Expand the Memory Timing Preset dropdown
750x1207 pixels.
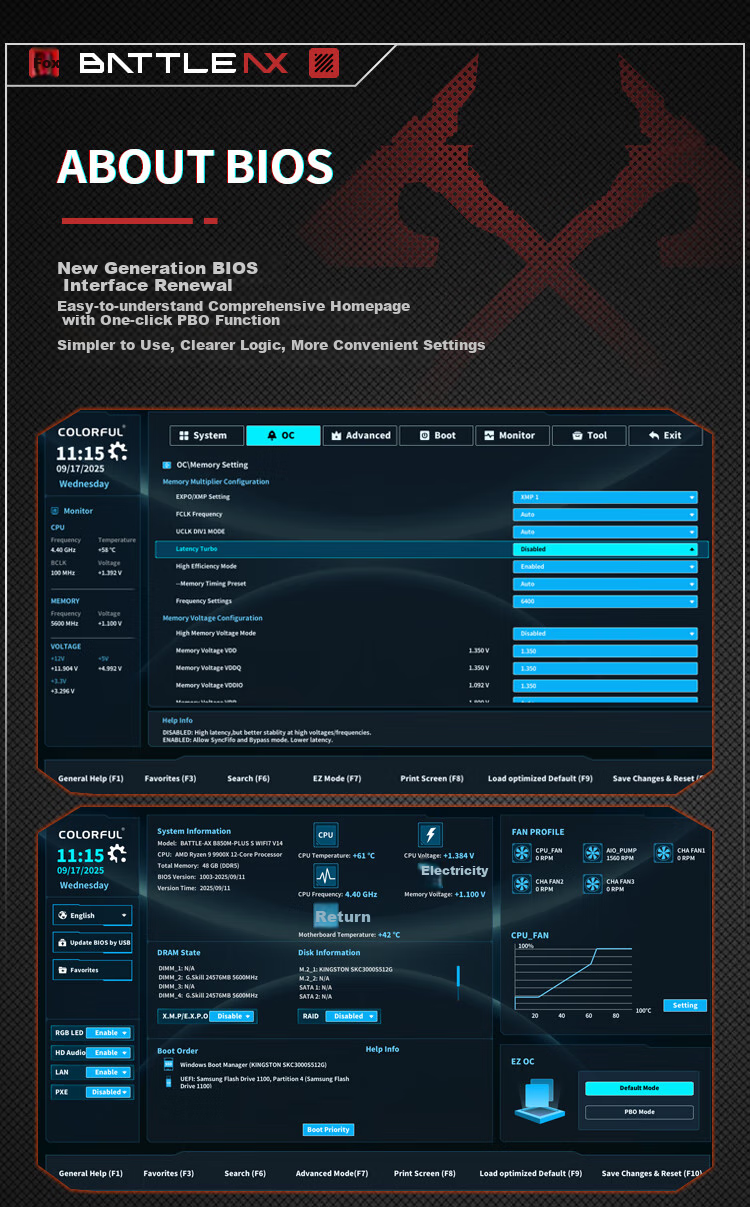(x=605, y=584)
